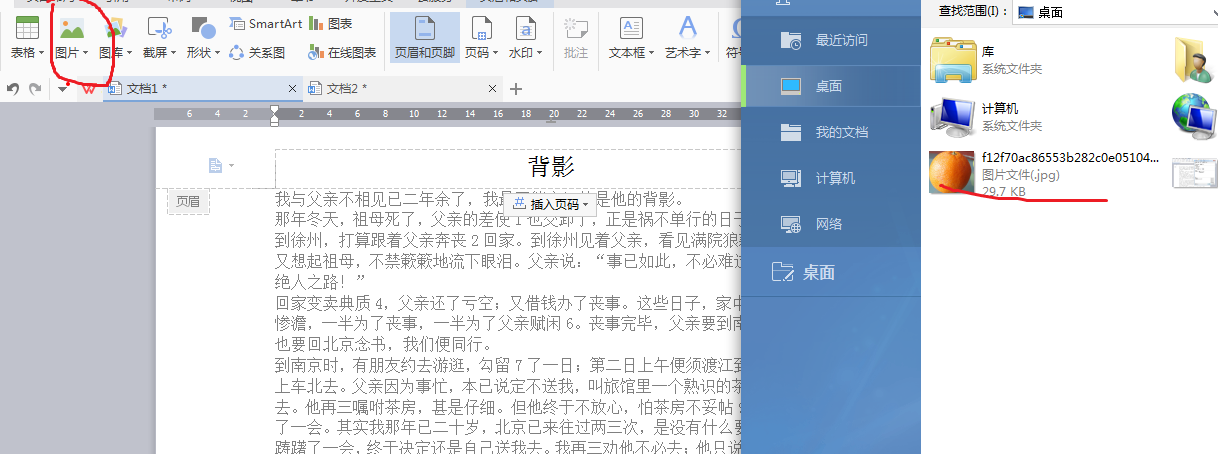This screenshot has width=1218, height=454.
Task: Select 计算机 in the dialog sidebar
Action: [x=832, y=178]
